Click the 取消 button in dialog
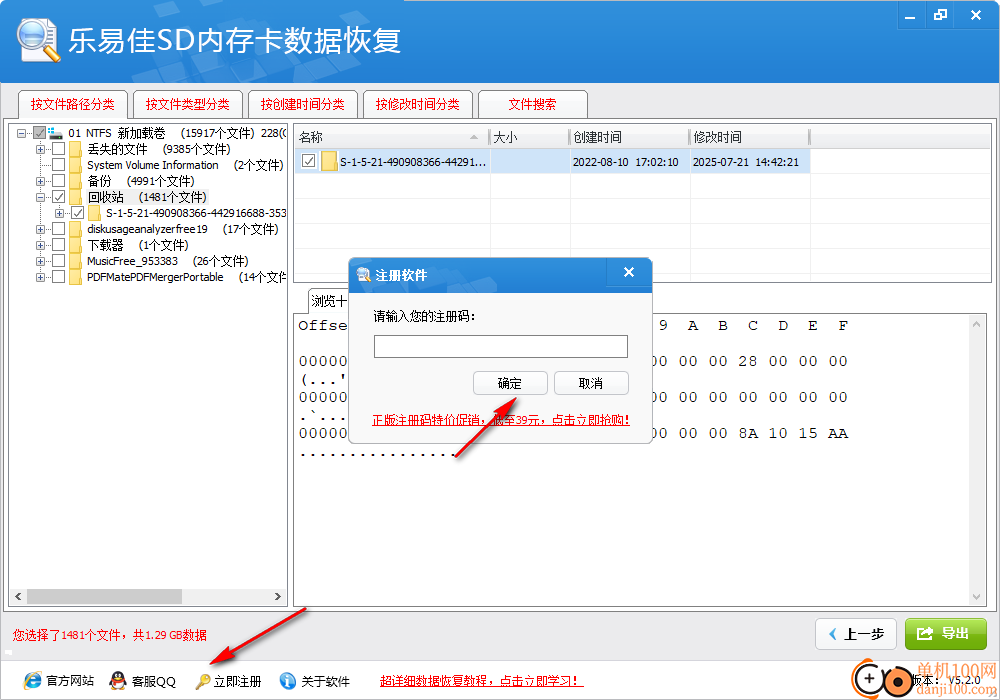The width and height of the screenshot is (1000, 700). 591,383
